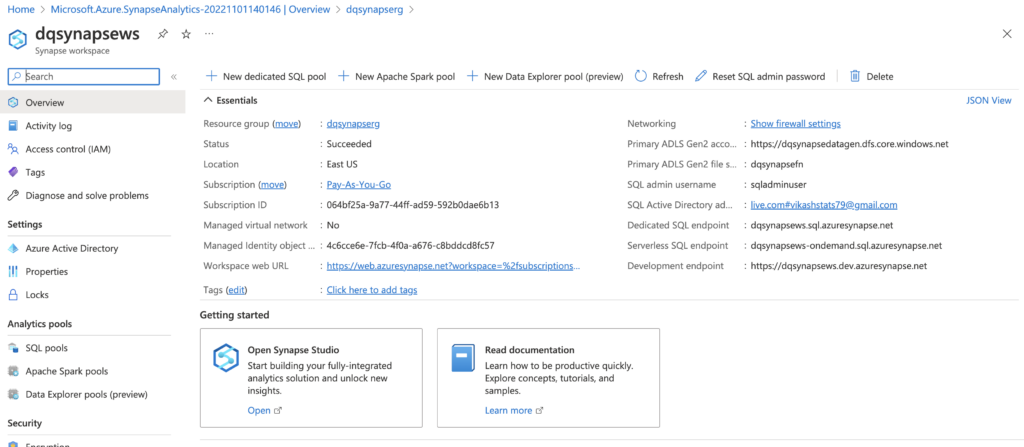Click the Open Synapse Studio tile icon

[226, 358]
